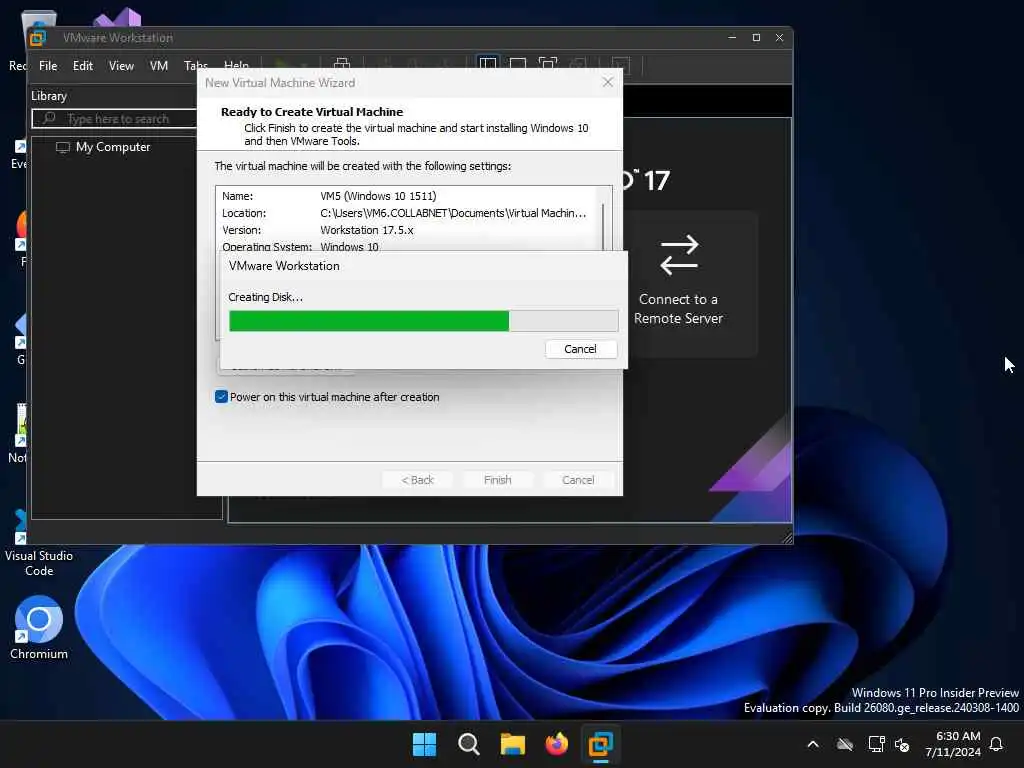Select the single window view toolbar icon
This screenshot has height=768, width=1024.
click(518, 64)
